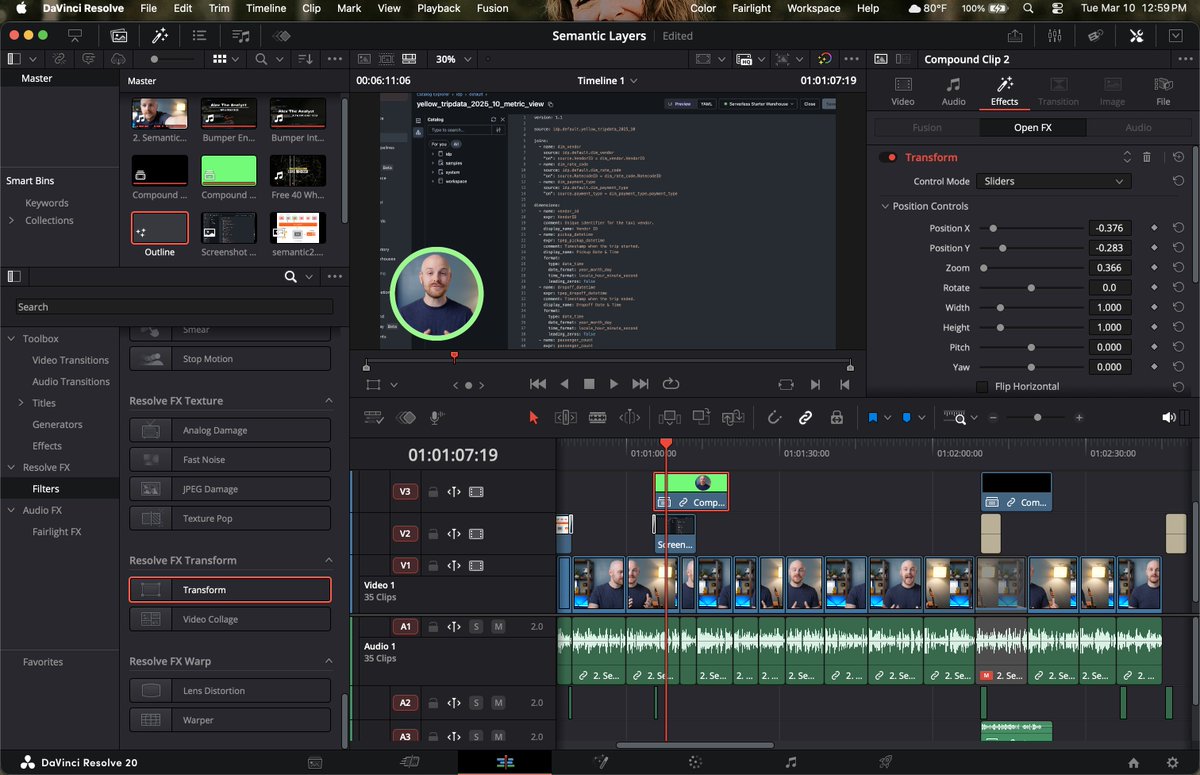Click the Insert Clip toolbar icon

click(669, 418)
